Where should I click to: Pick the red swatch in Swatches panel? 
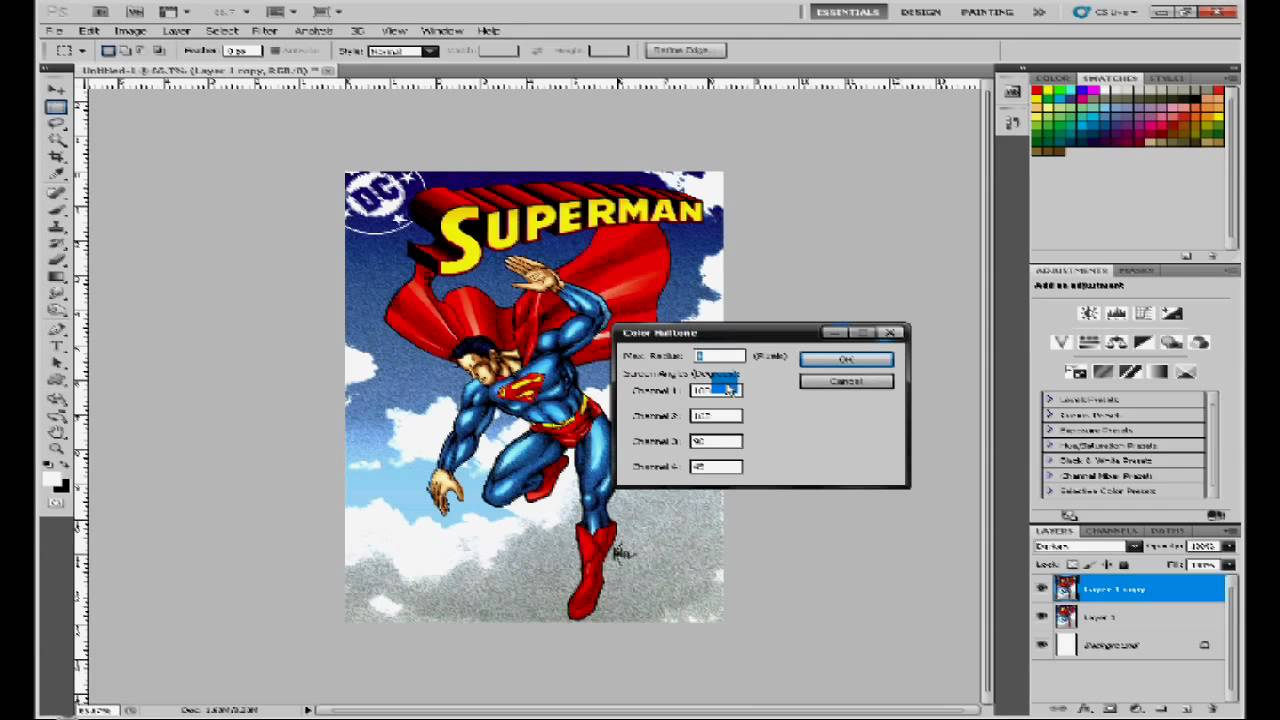click(1038, 91)
